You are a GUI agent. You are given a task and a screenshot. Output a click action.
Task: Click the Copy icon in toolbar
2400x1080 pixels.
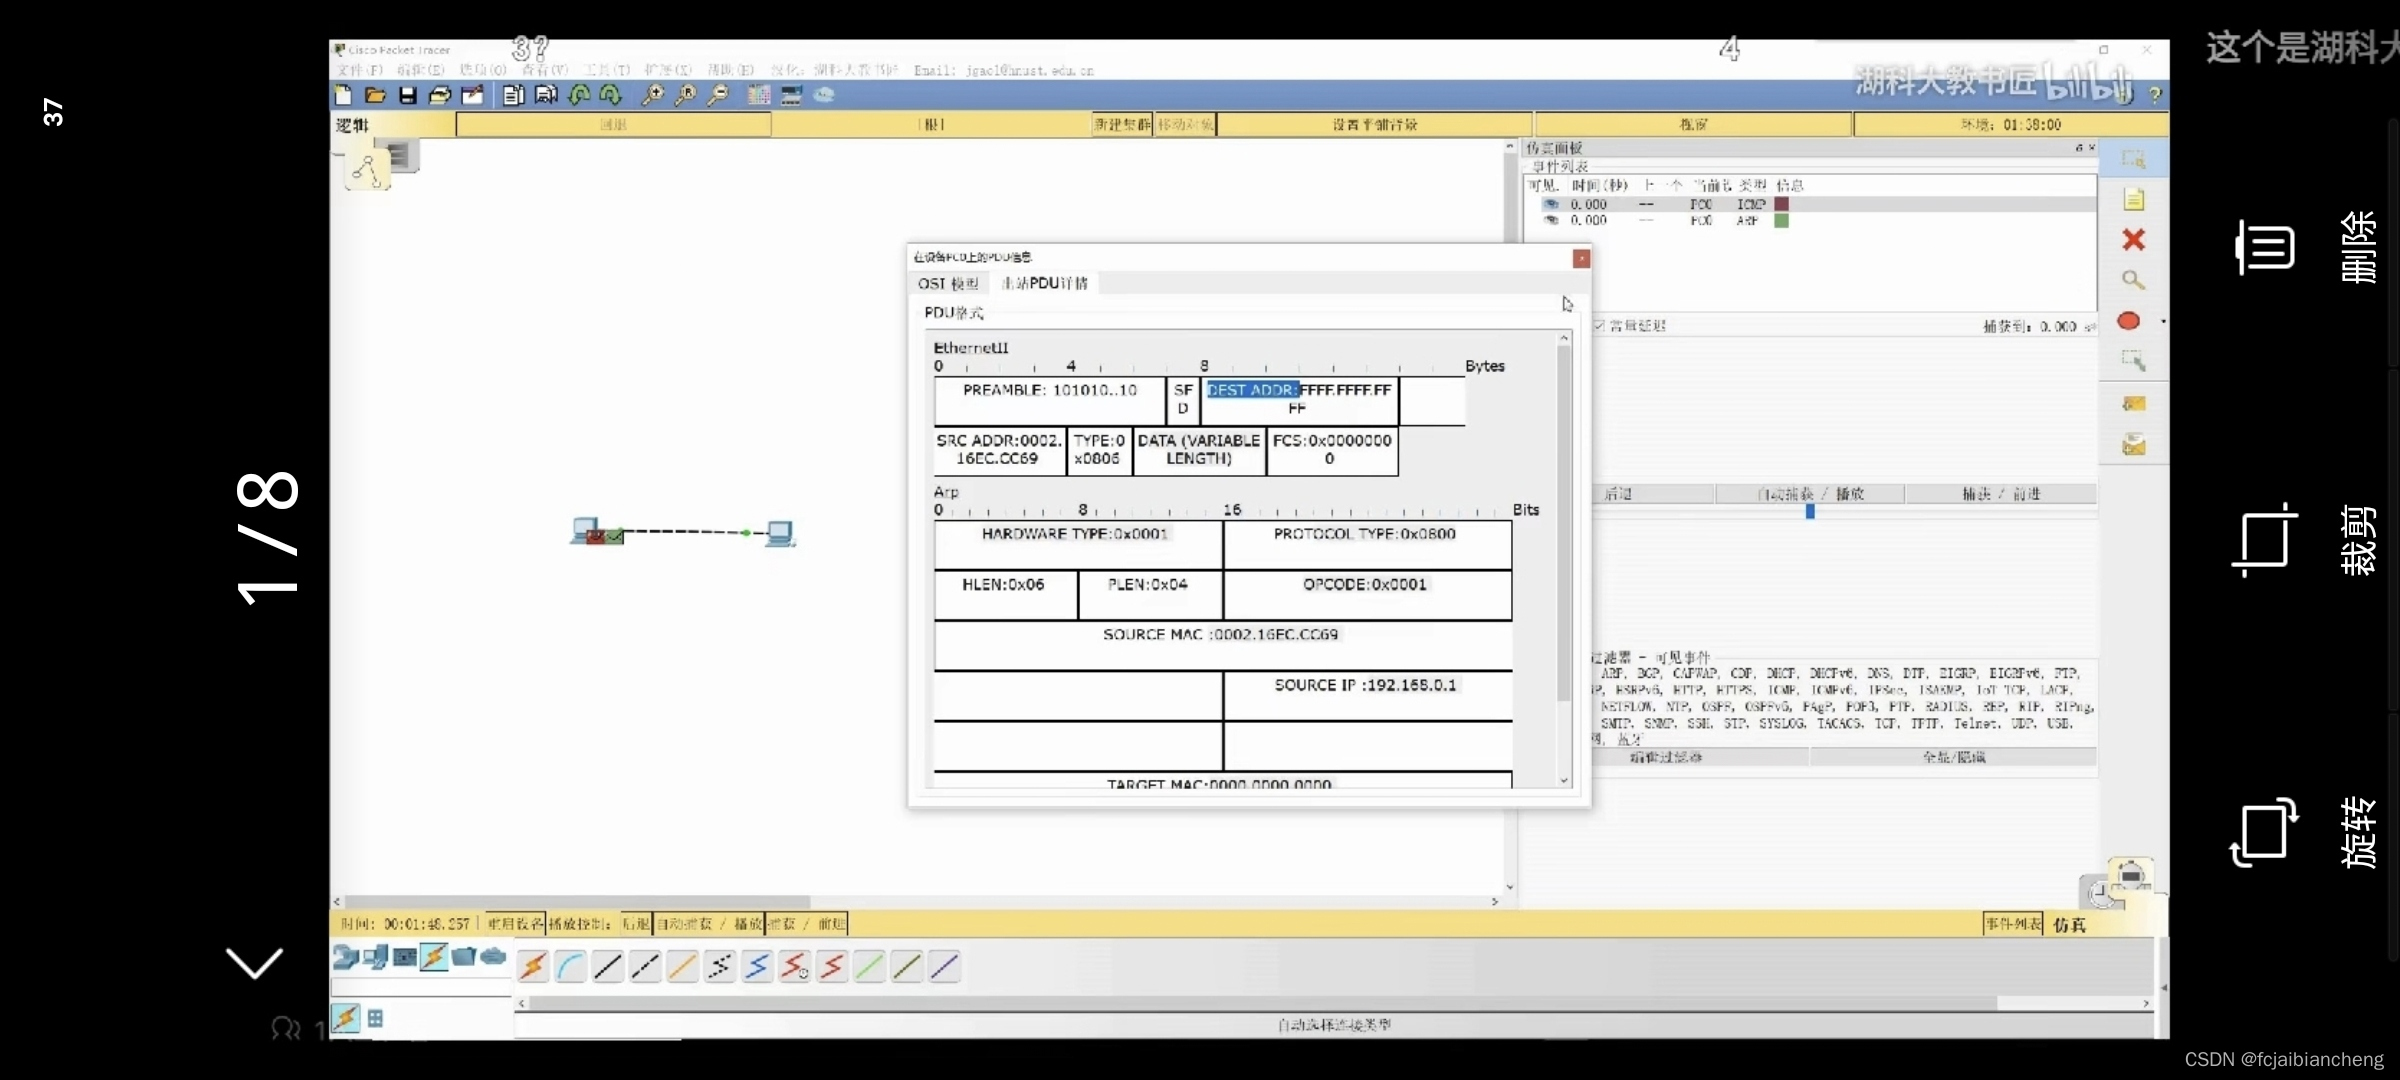513,95
